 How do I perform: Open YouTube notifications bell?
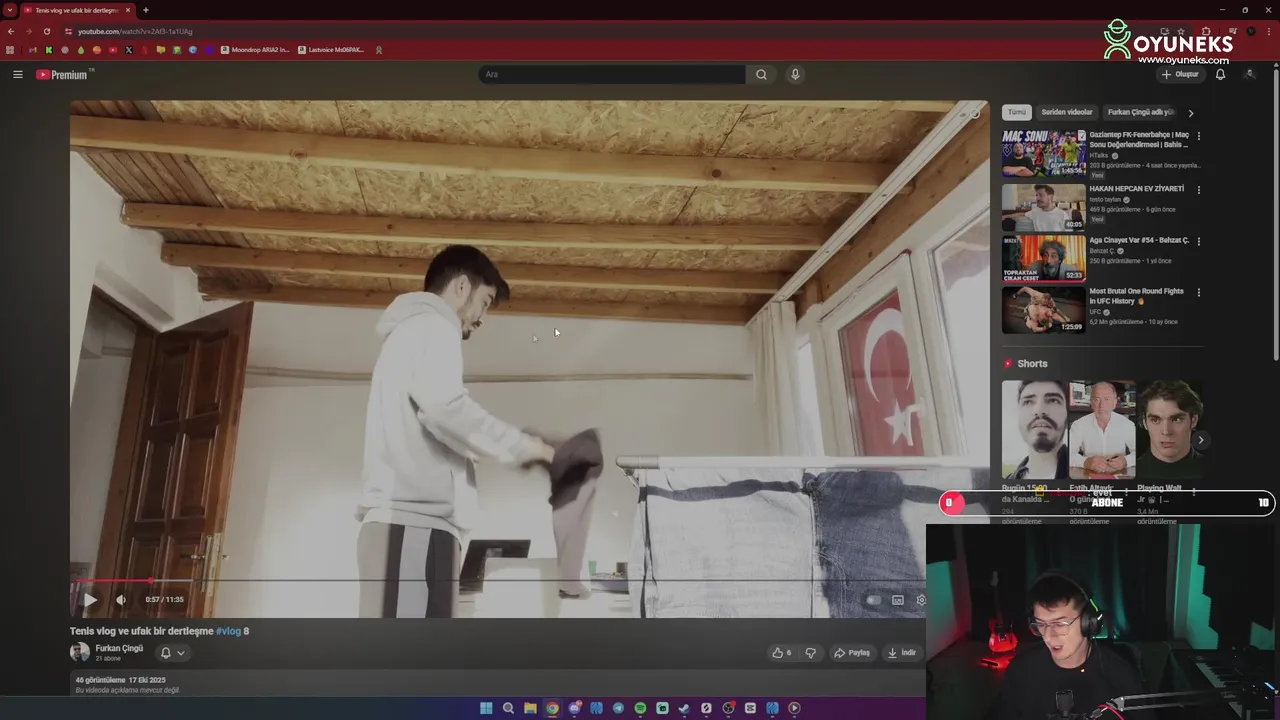[x=1220, y=74]
